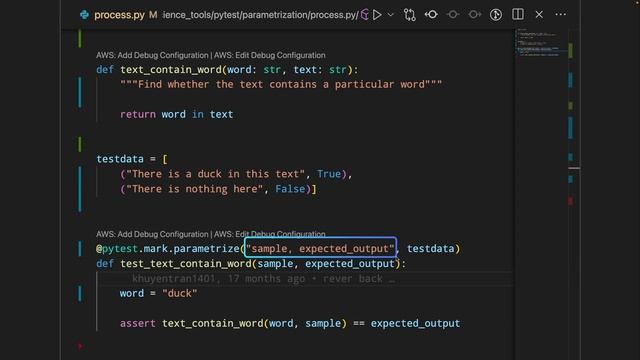
Task: Click AWS: Edit Debug Configuration above text_contain_word
Action: point(270,55)
